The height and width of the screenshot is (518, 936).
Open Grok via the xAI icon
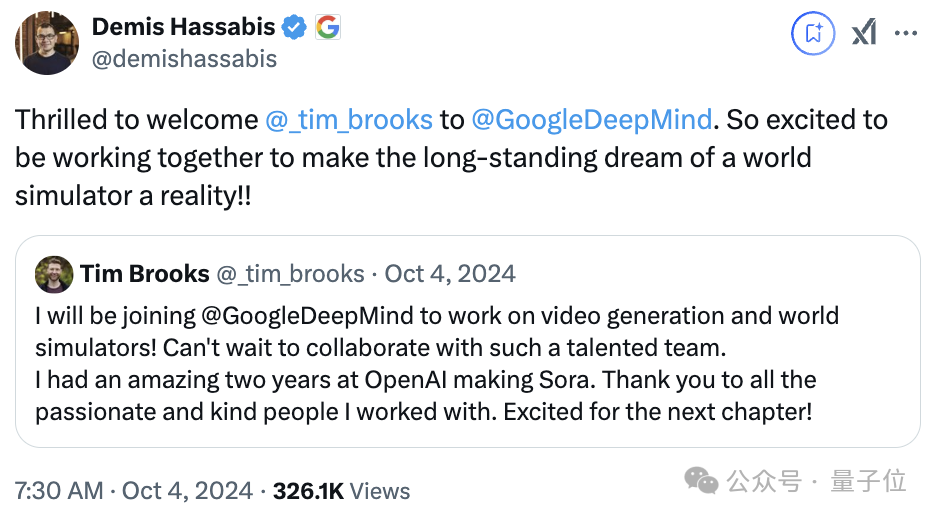864,34
